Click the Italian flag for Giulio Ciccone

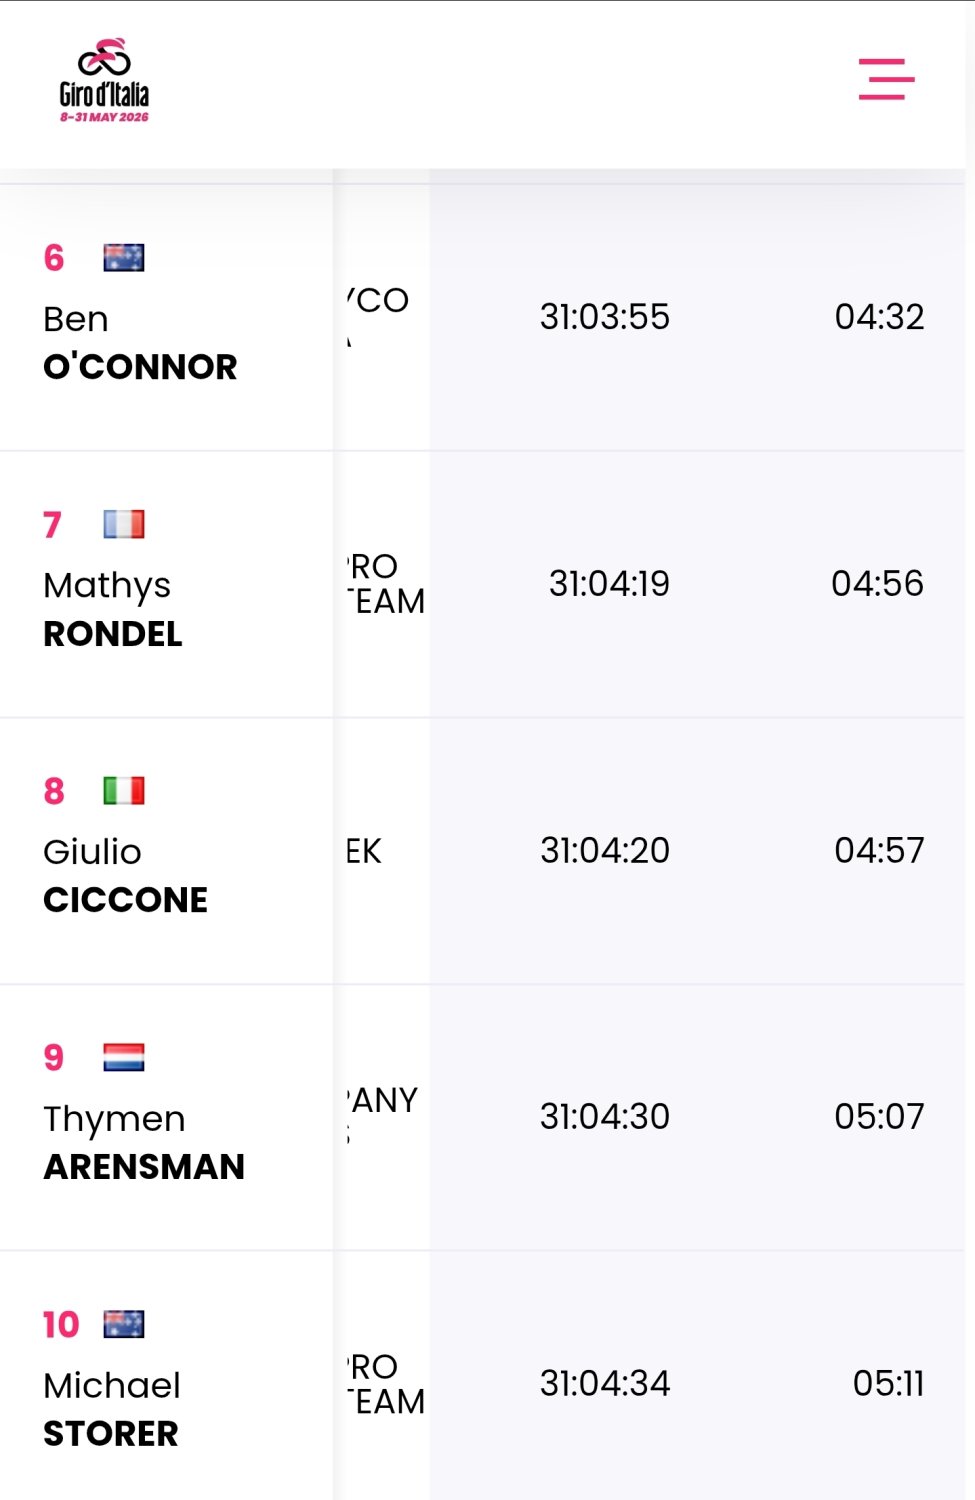(x=124, y=791)
